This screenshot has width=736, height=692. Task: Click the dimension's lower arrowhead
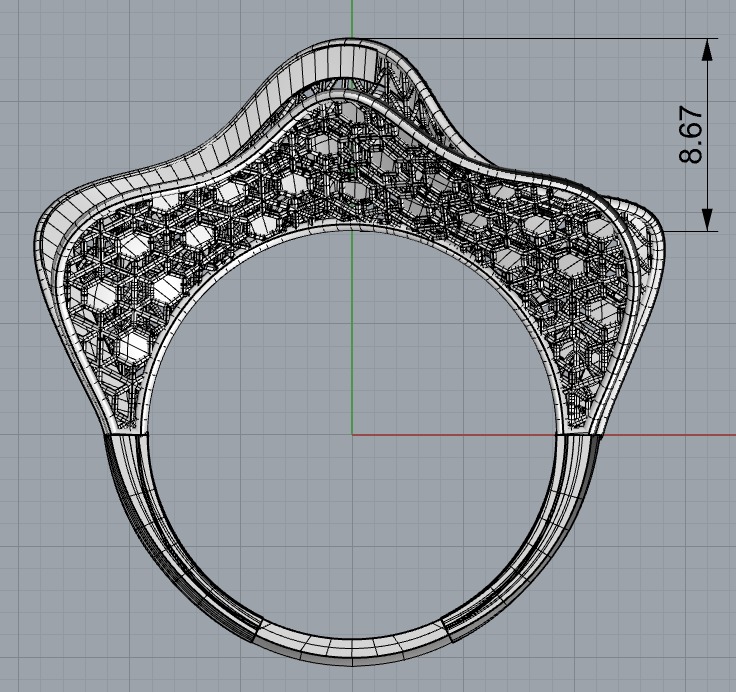tap(707, 220)
